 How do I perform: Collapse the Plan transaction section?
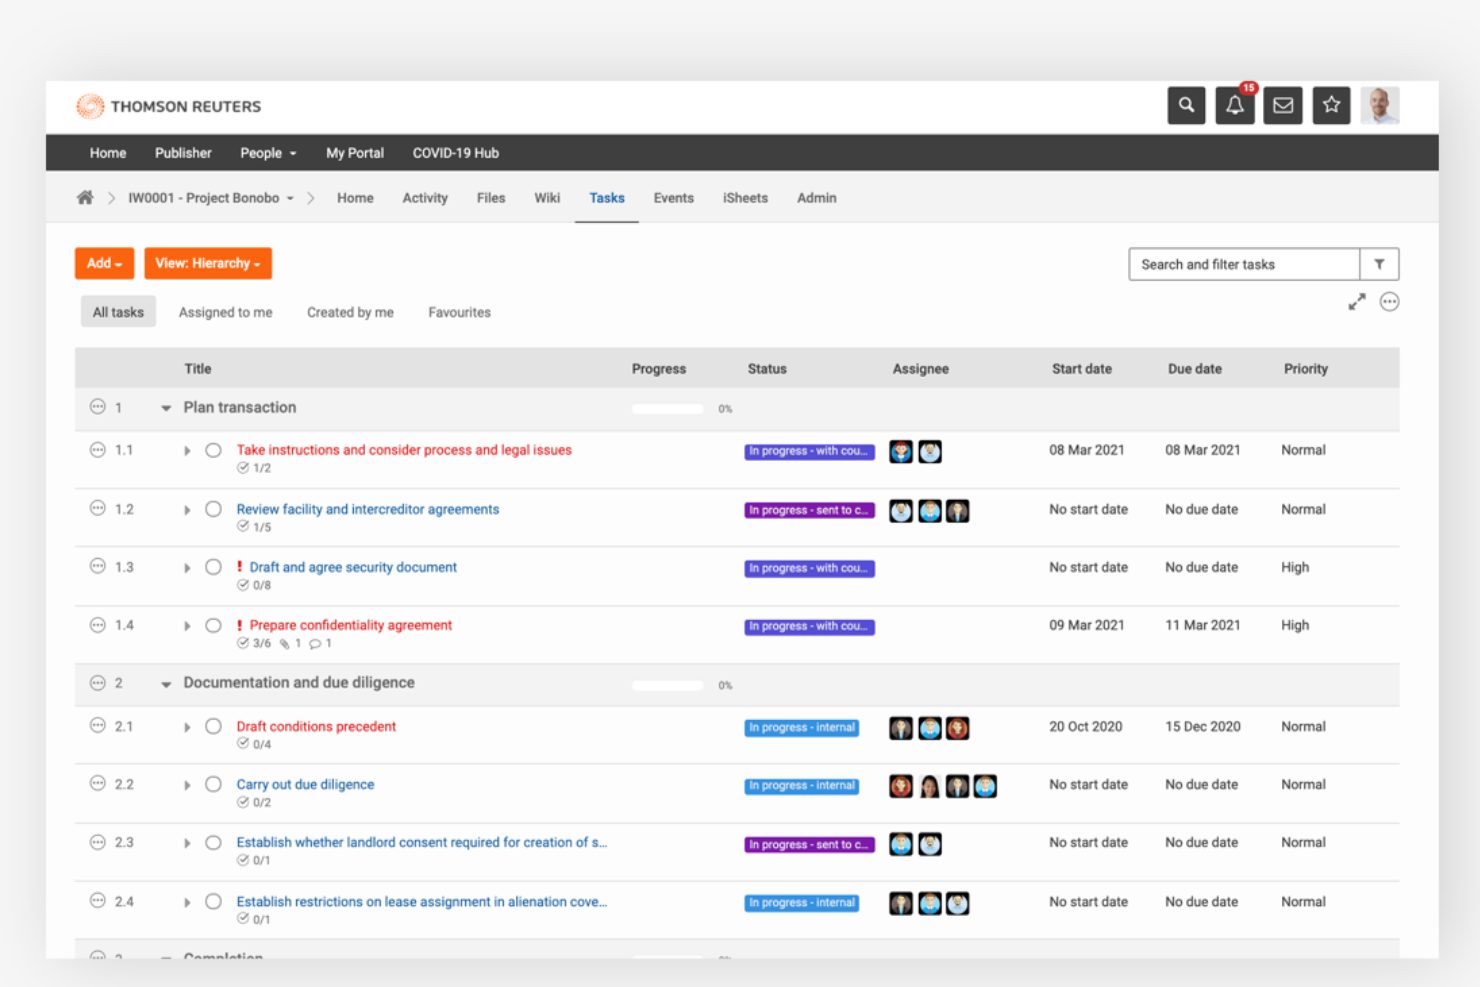pos(165,407)
